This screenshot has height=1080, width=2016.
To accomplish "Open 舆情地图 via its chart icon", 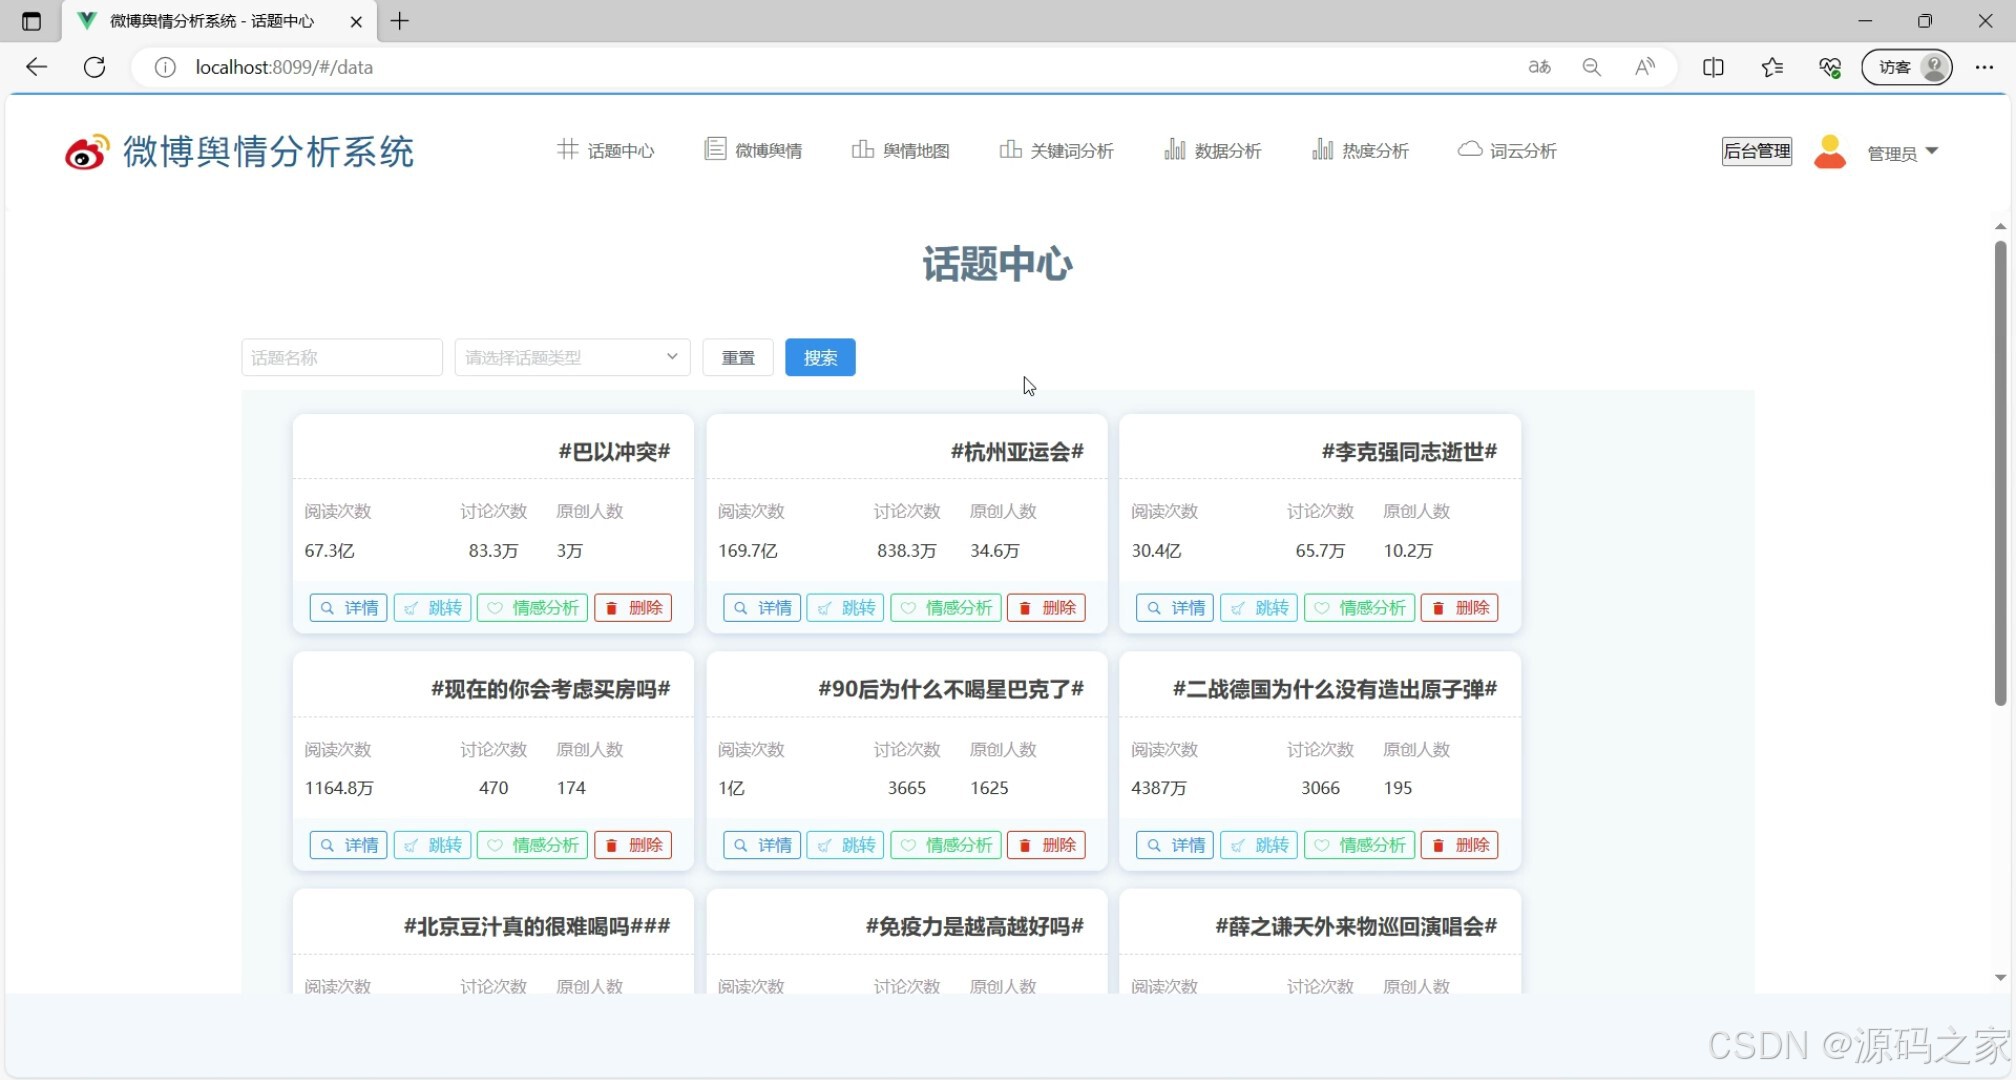I will point(864,148).
